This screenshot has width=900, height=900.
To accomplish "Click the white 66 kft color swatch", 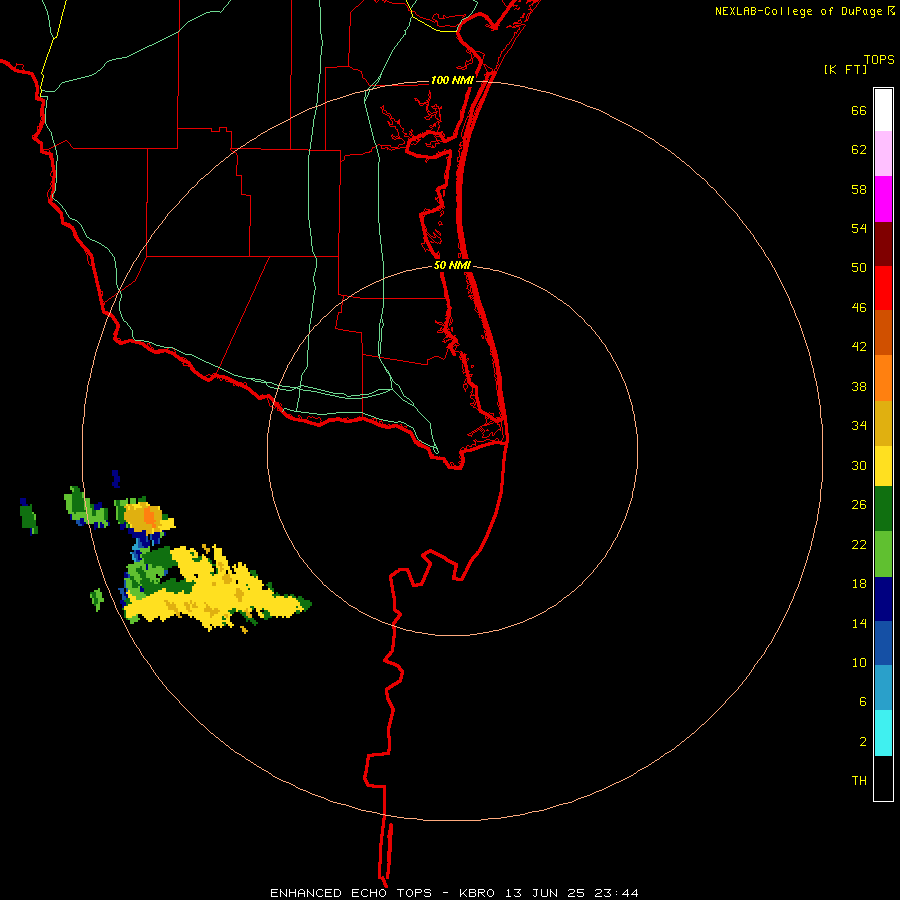I will [883, 110].
